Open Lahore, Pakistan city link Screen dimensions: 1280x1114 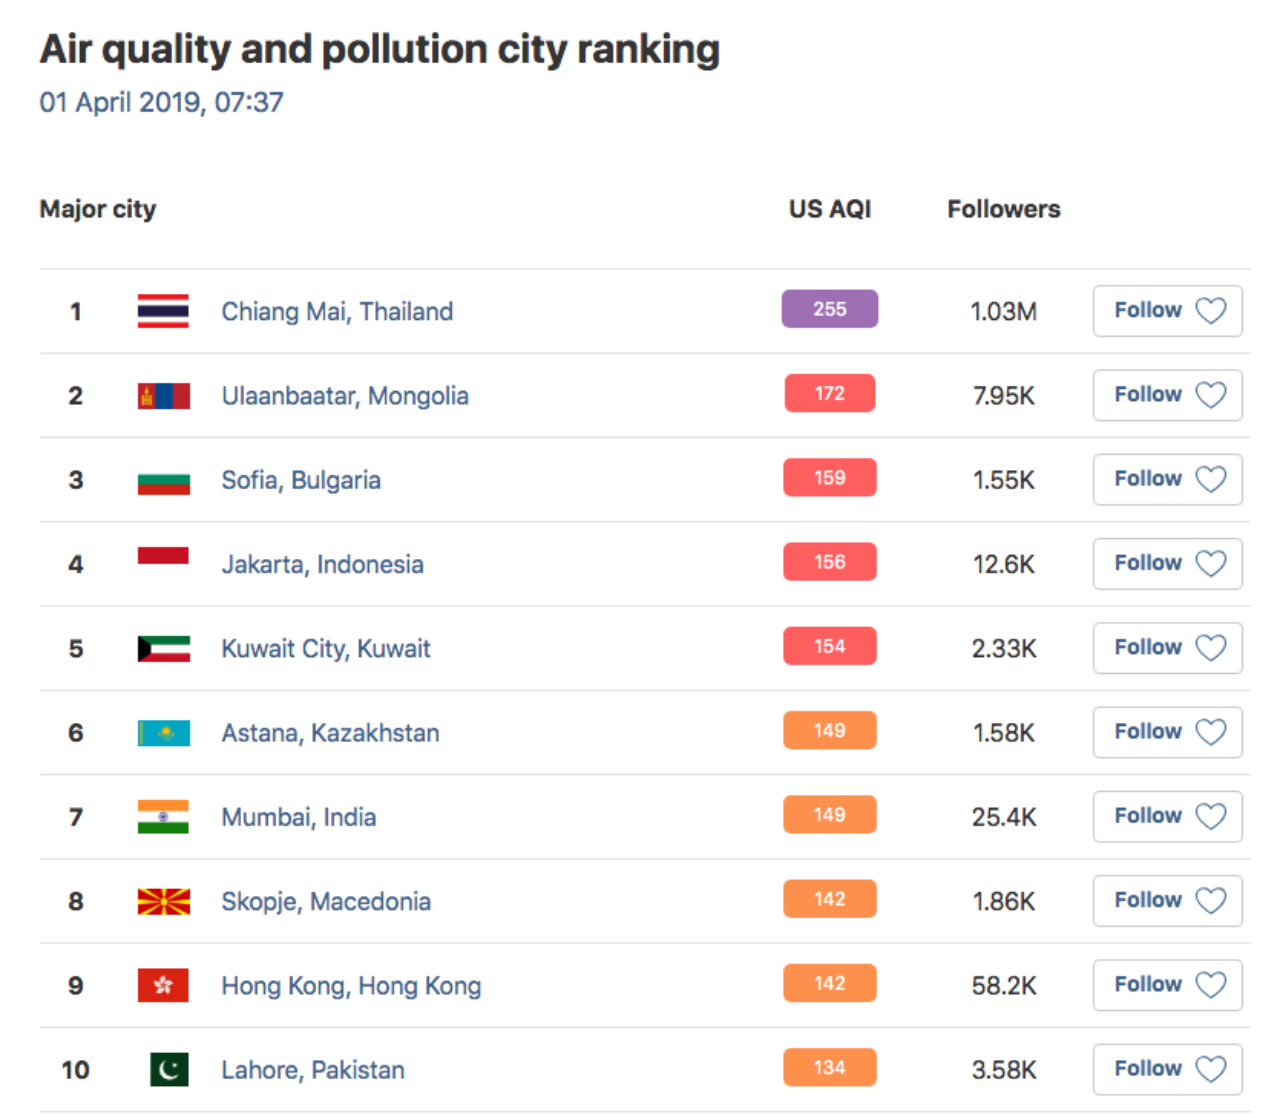point(313,1070)
